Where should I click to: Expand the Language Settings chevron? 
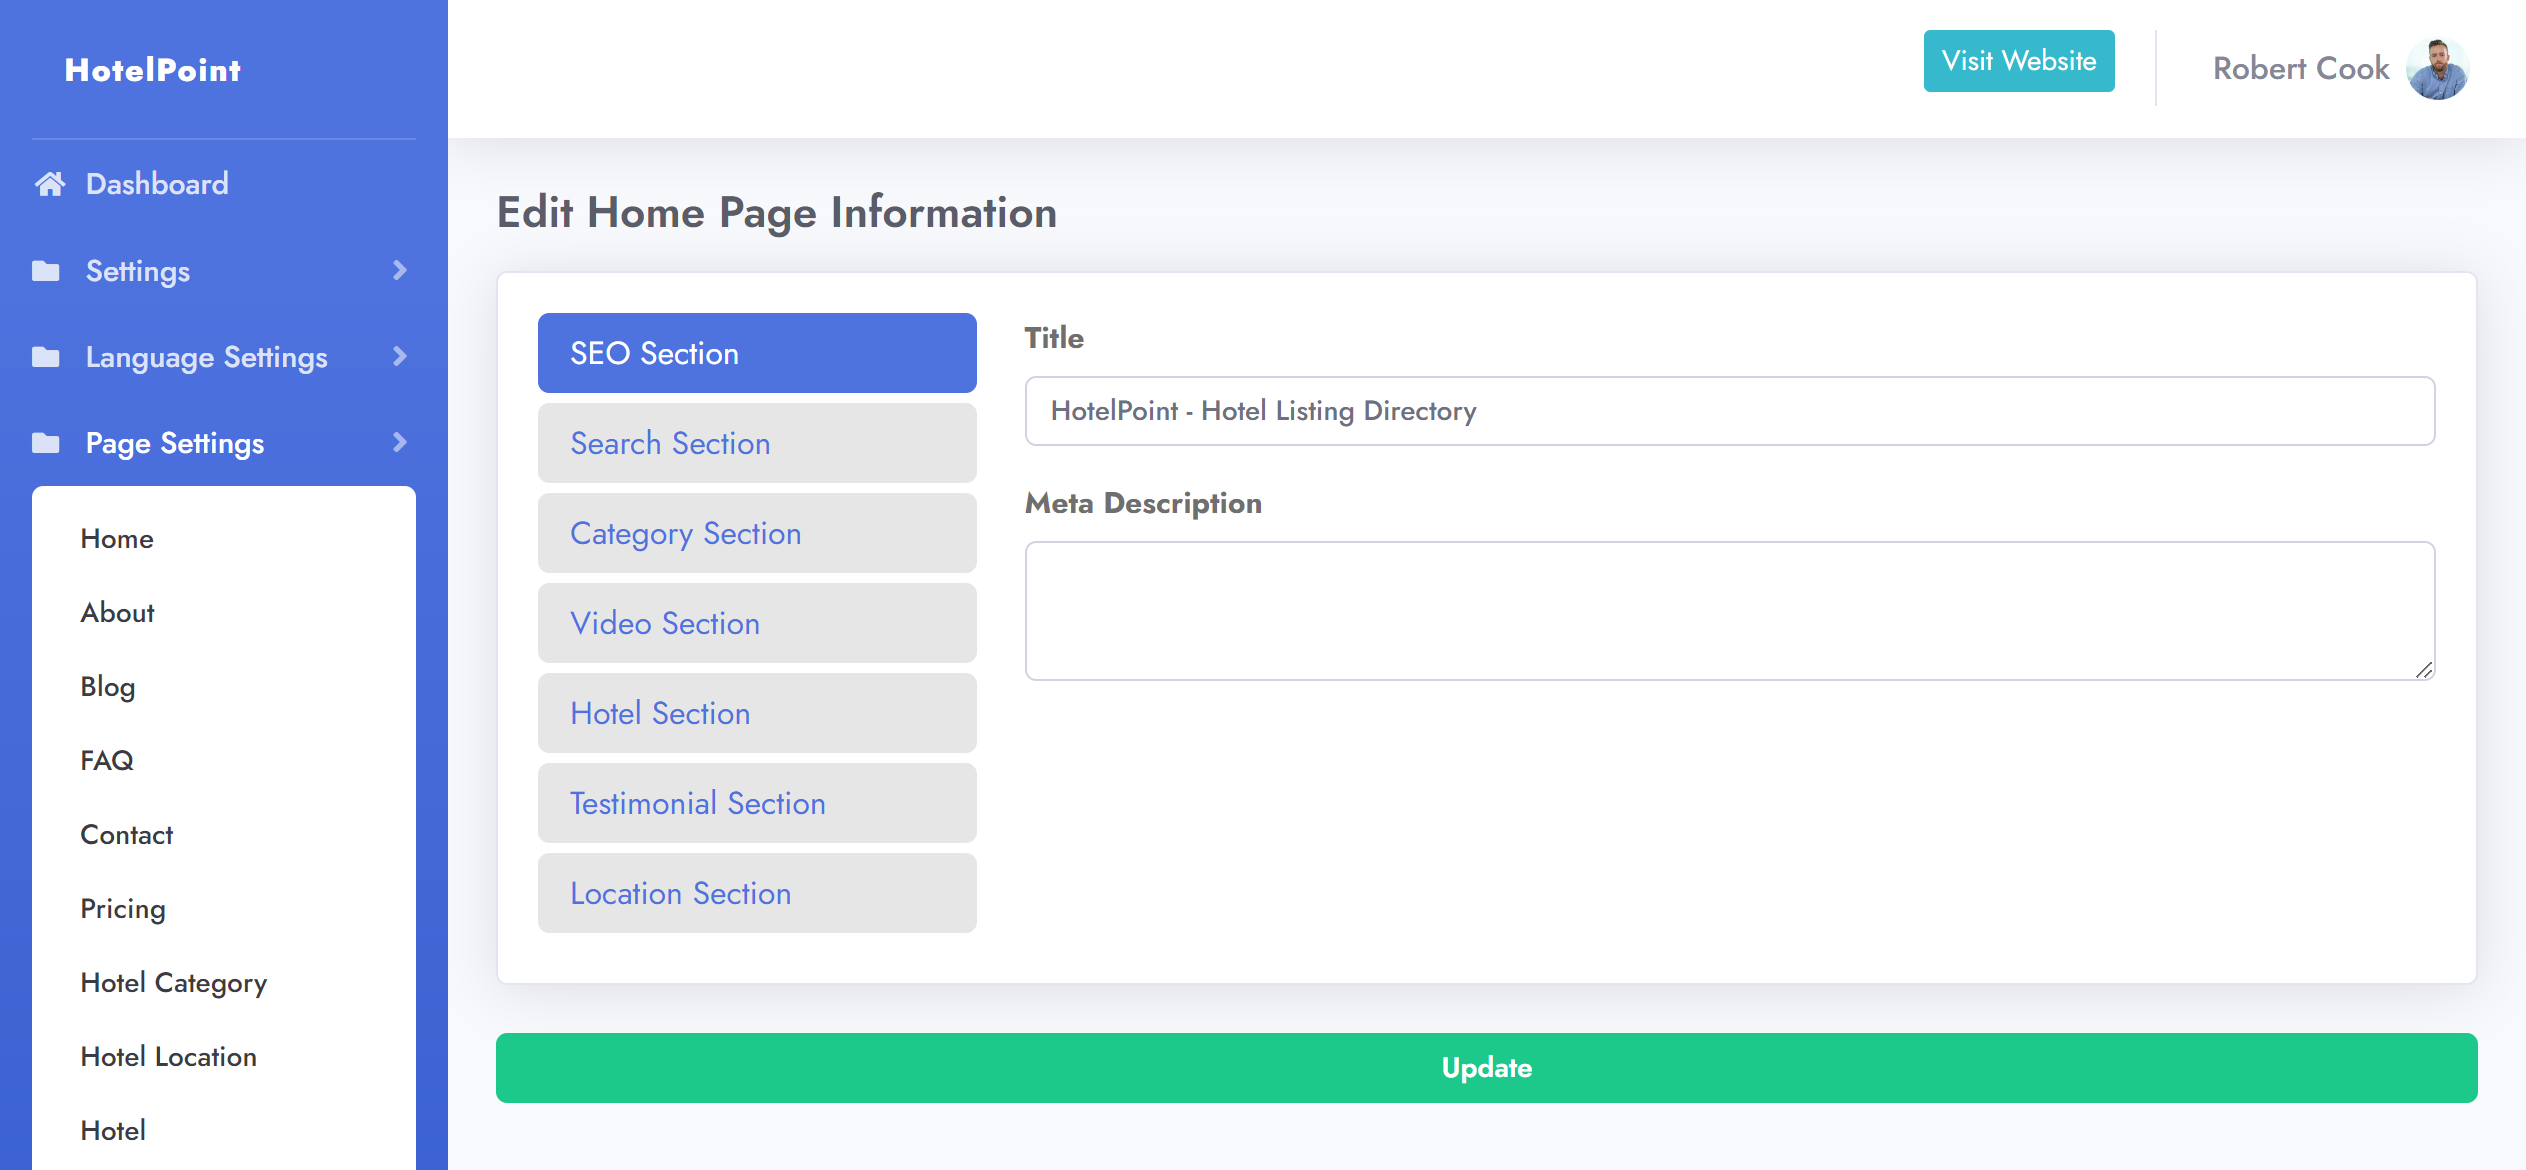tap(400, 357)
